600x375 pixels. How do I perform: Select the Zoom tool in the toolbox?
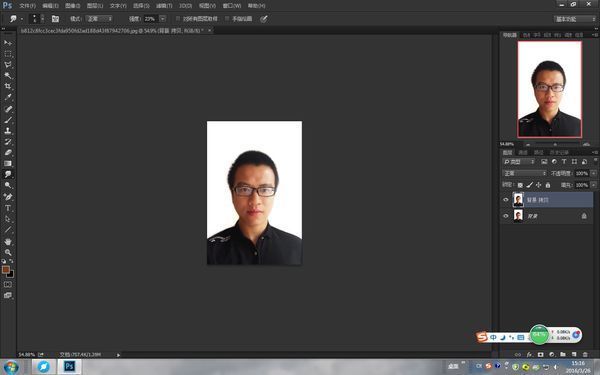(x=8, y=253)
